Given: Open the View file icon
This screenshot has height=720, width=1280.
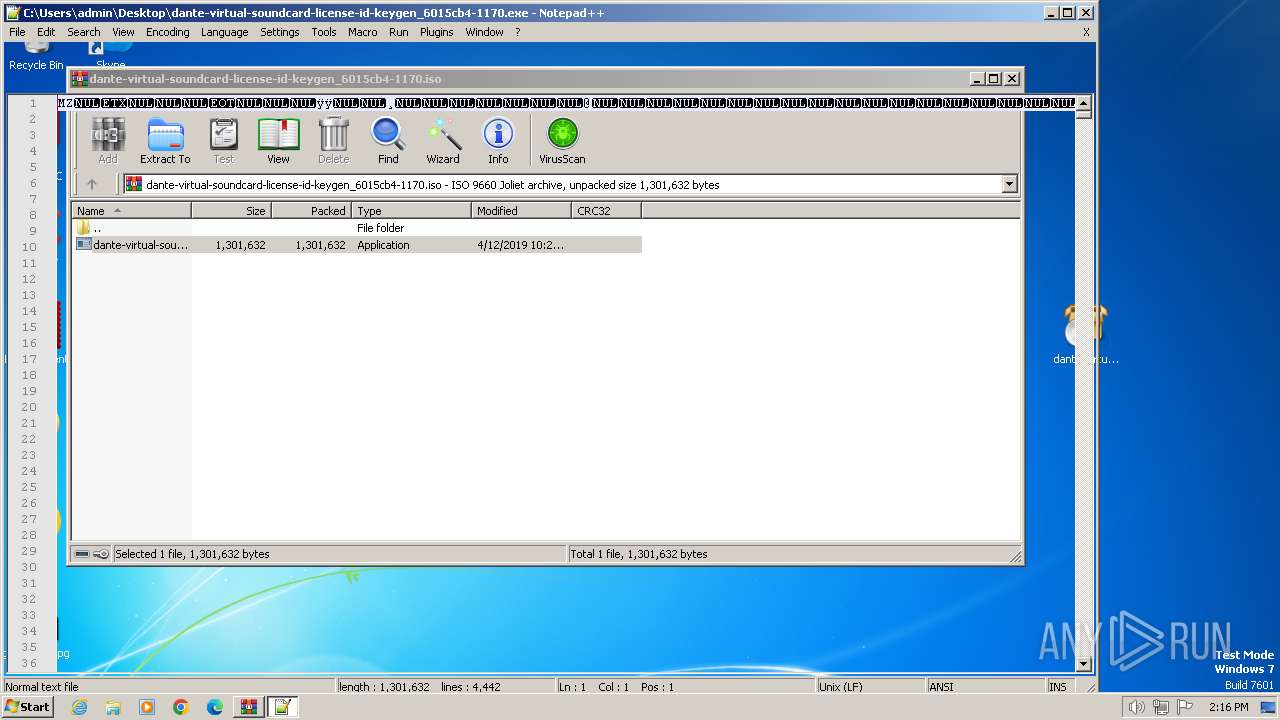Looking at the screenshot, I should 278,140.
